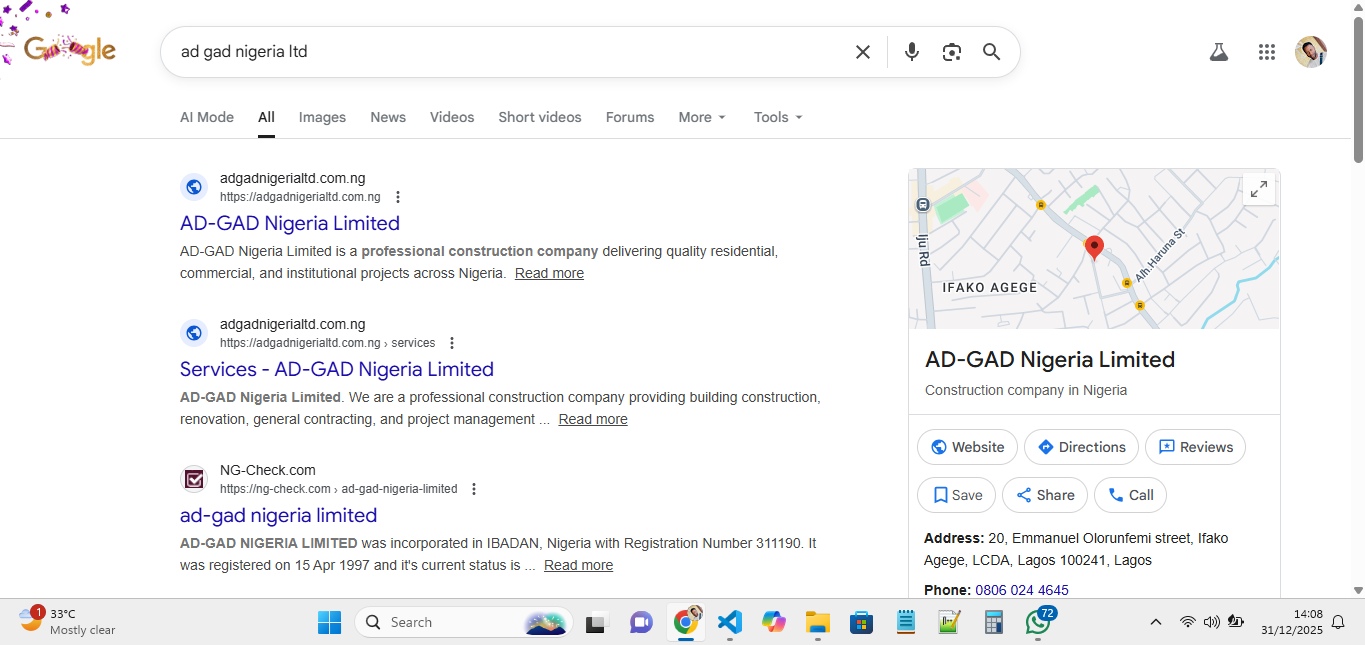The image size is (1365, 645).
Task: Expand the More search filters dropdown
Action: tap(702, 117)
